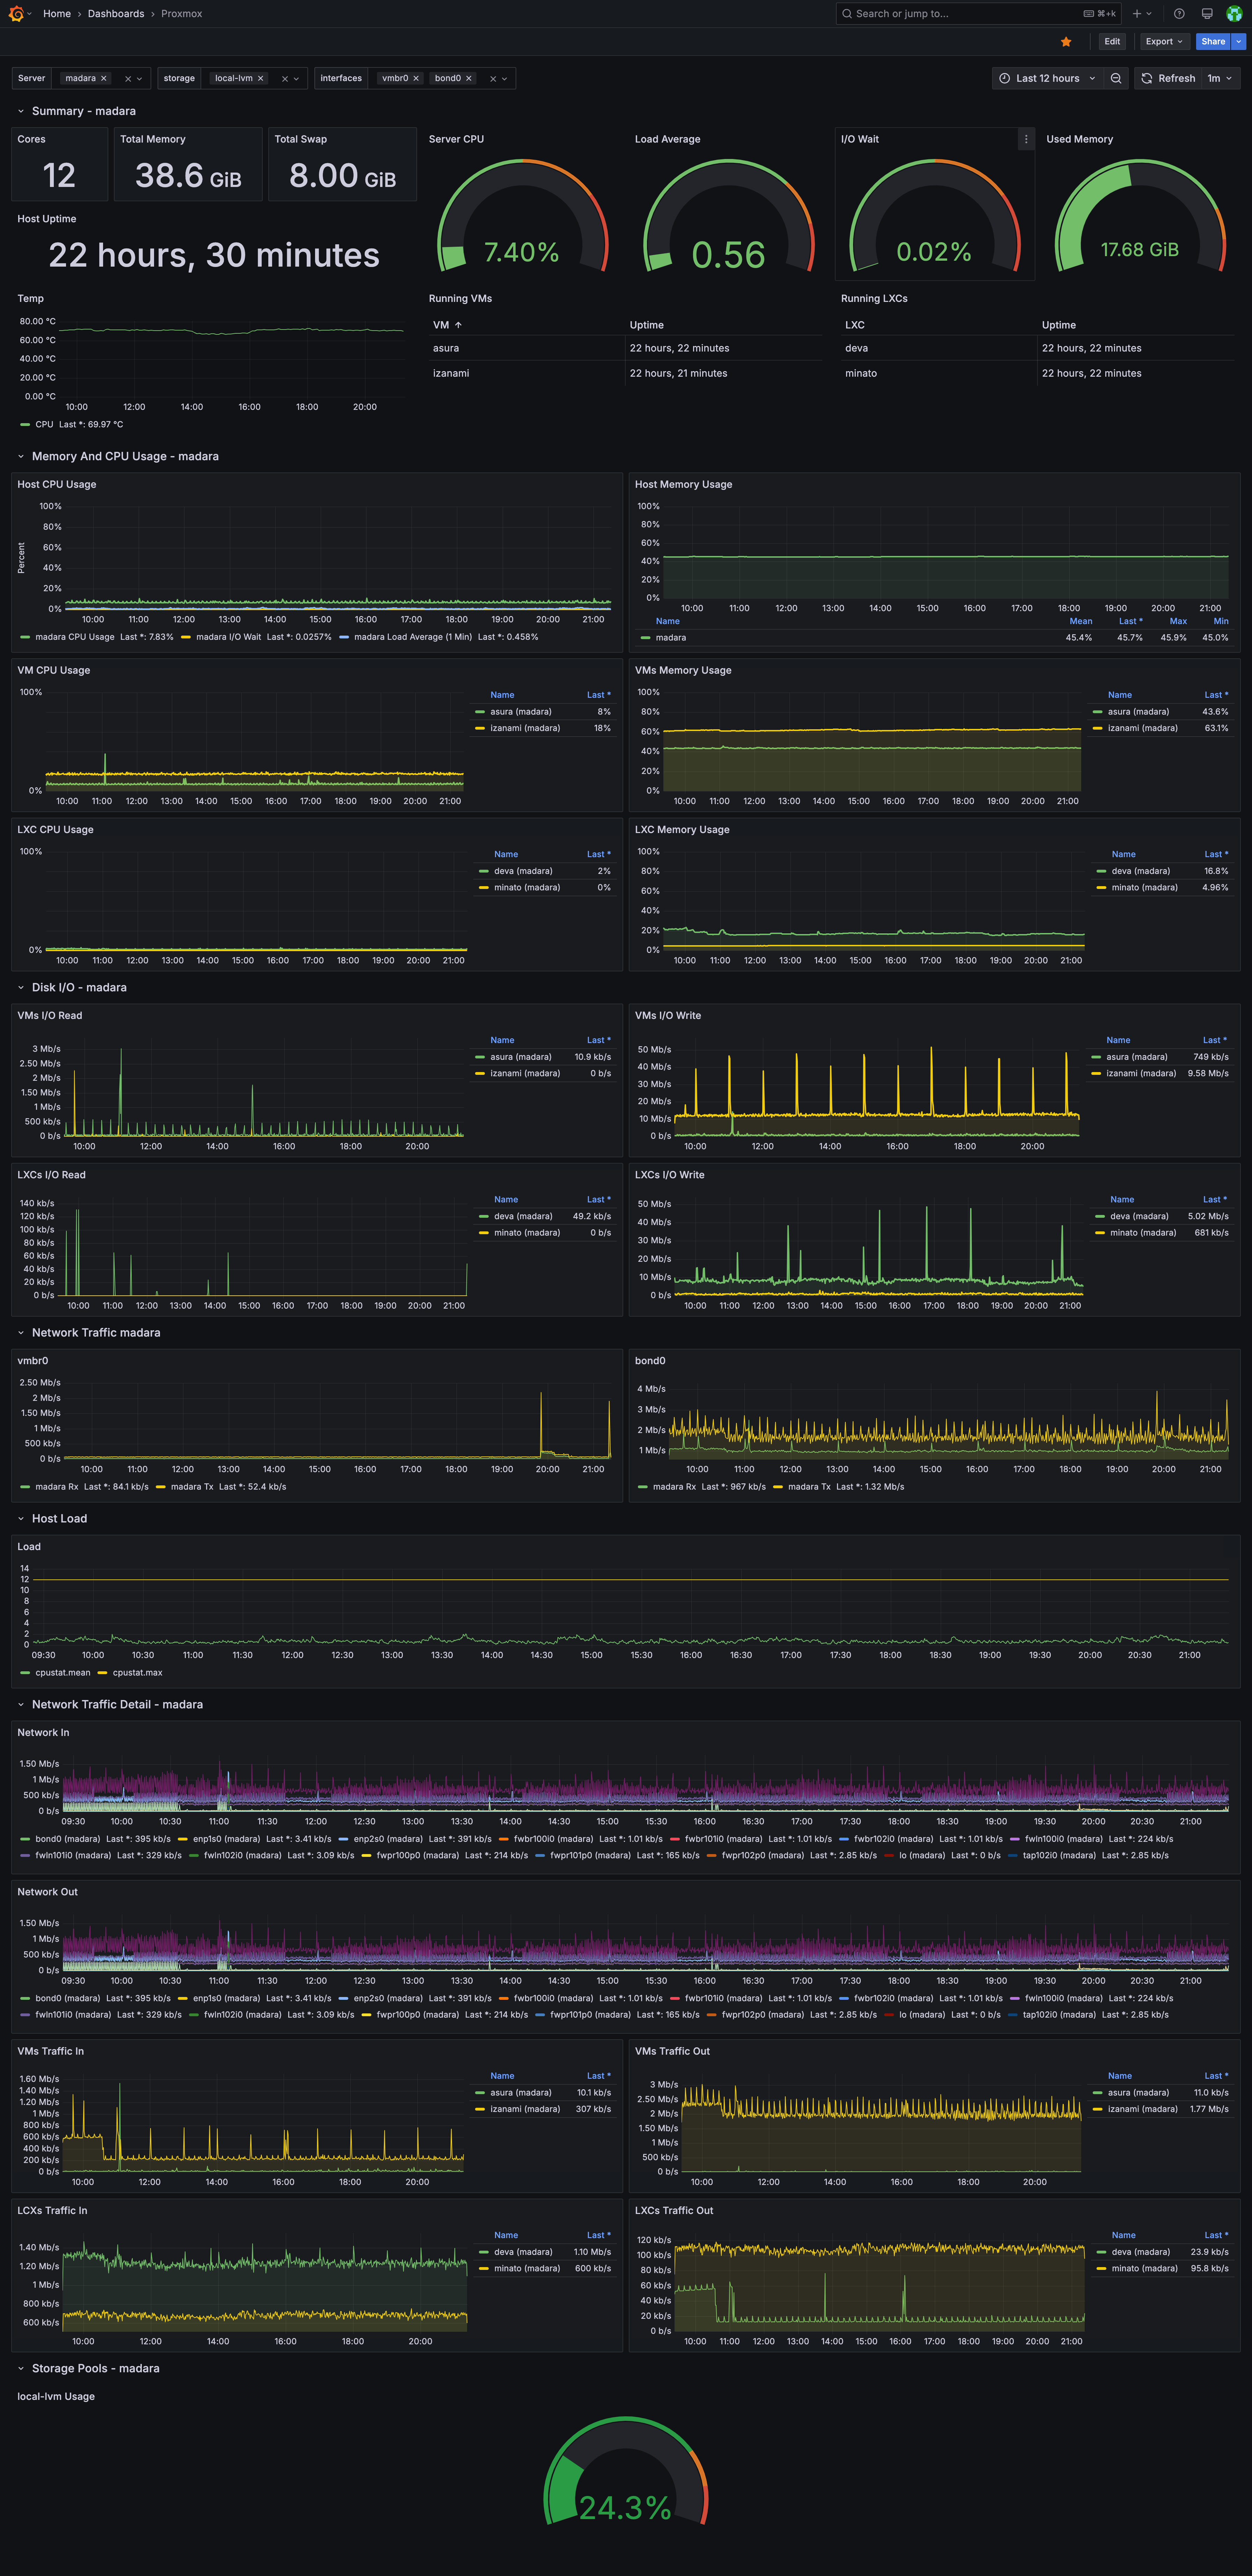This screenshot has width=1252, height=2576.
Task: Clear all Server variable values
Action: [x=128, y=79]
